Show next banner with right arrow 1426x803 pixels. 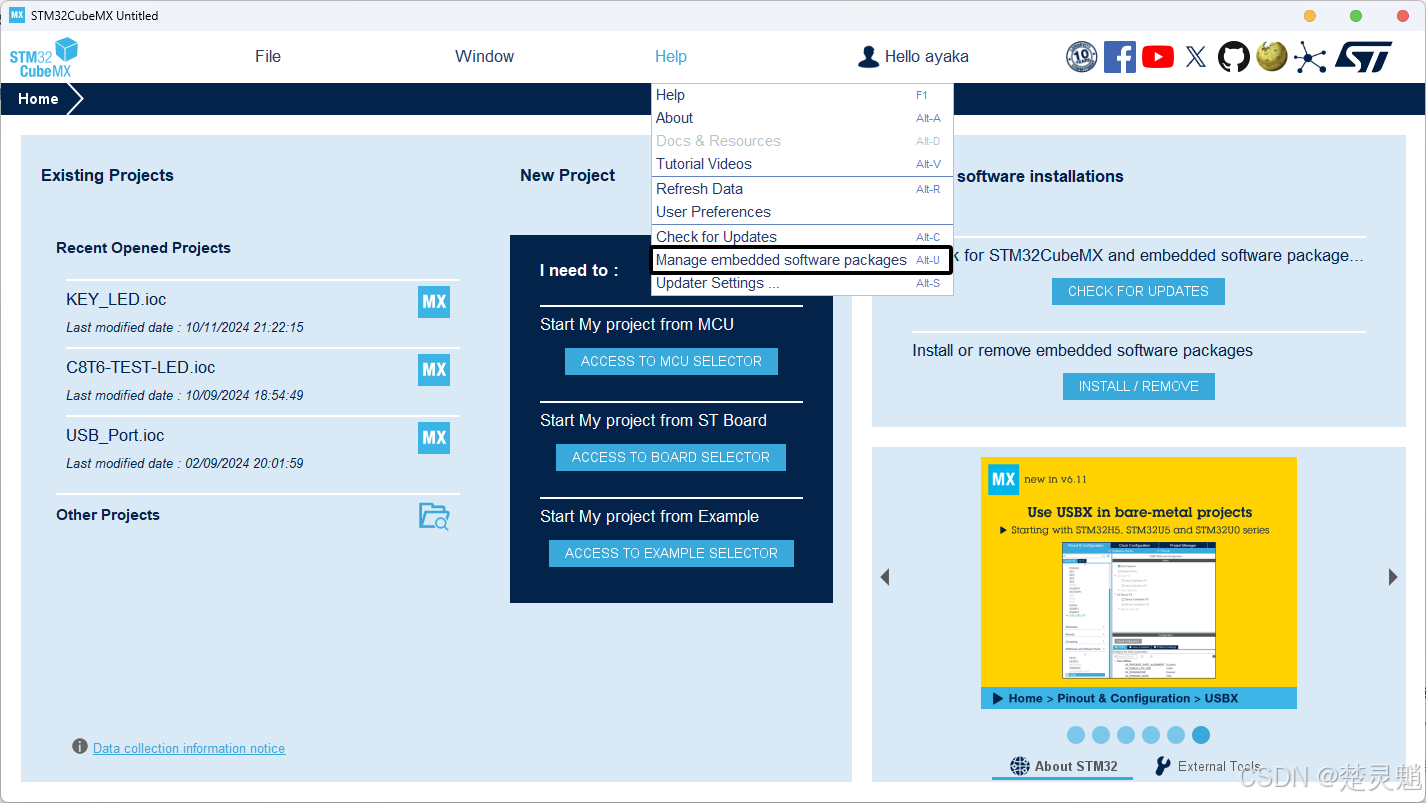pos(1392,577)
